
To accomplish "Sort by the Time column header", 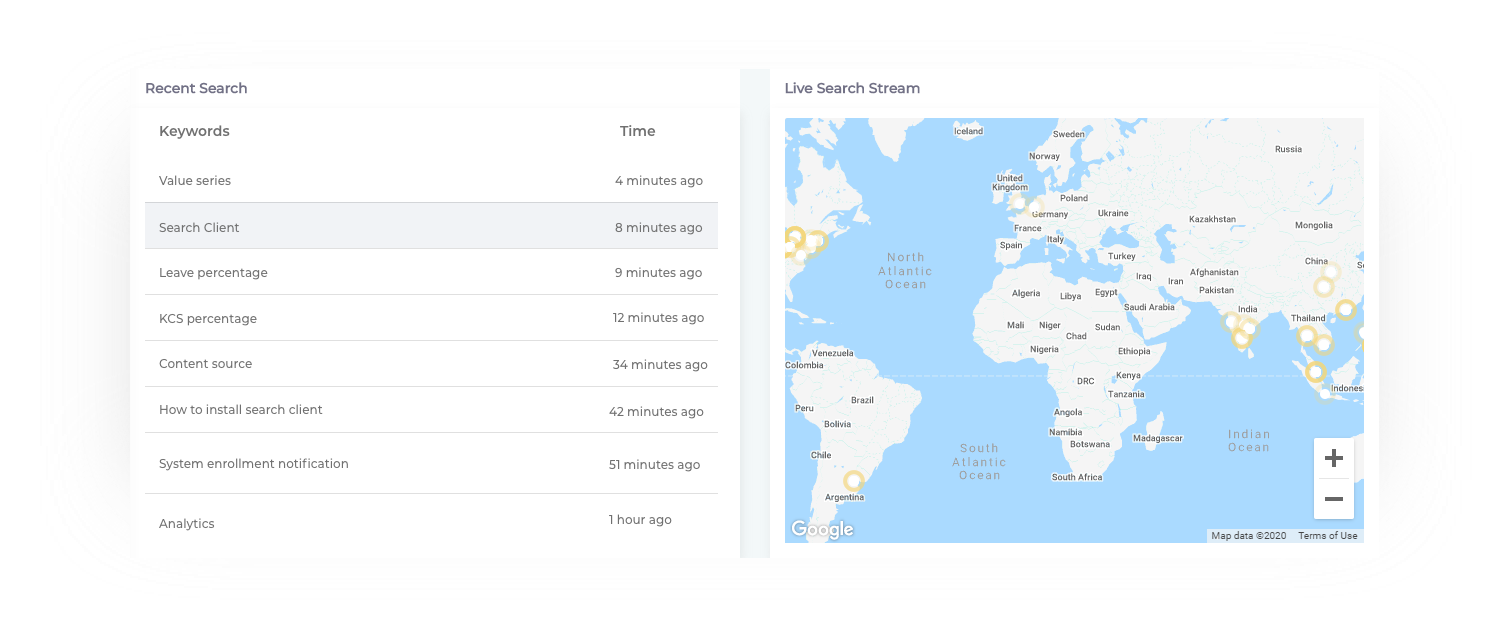I will [637, 131].
